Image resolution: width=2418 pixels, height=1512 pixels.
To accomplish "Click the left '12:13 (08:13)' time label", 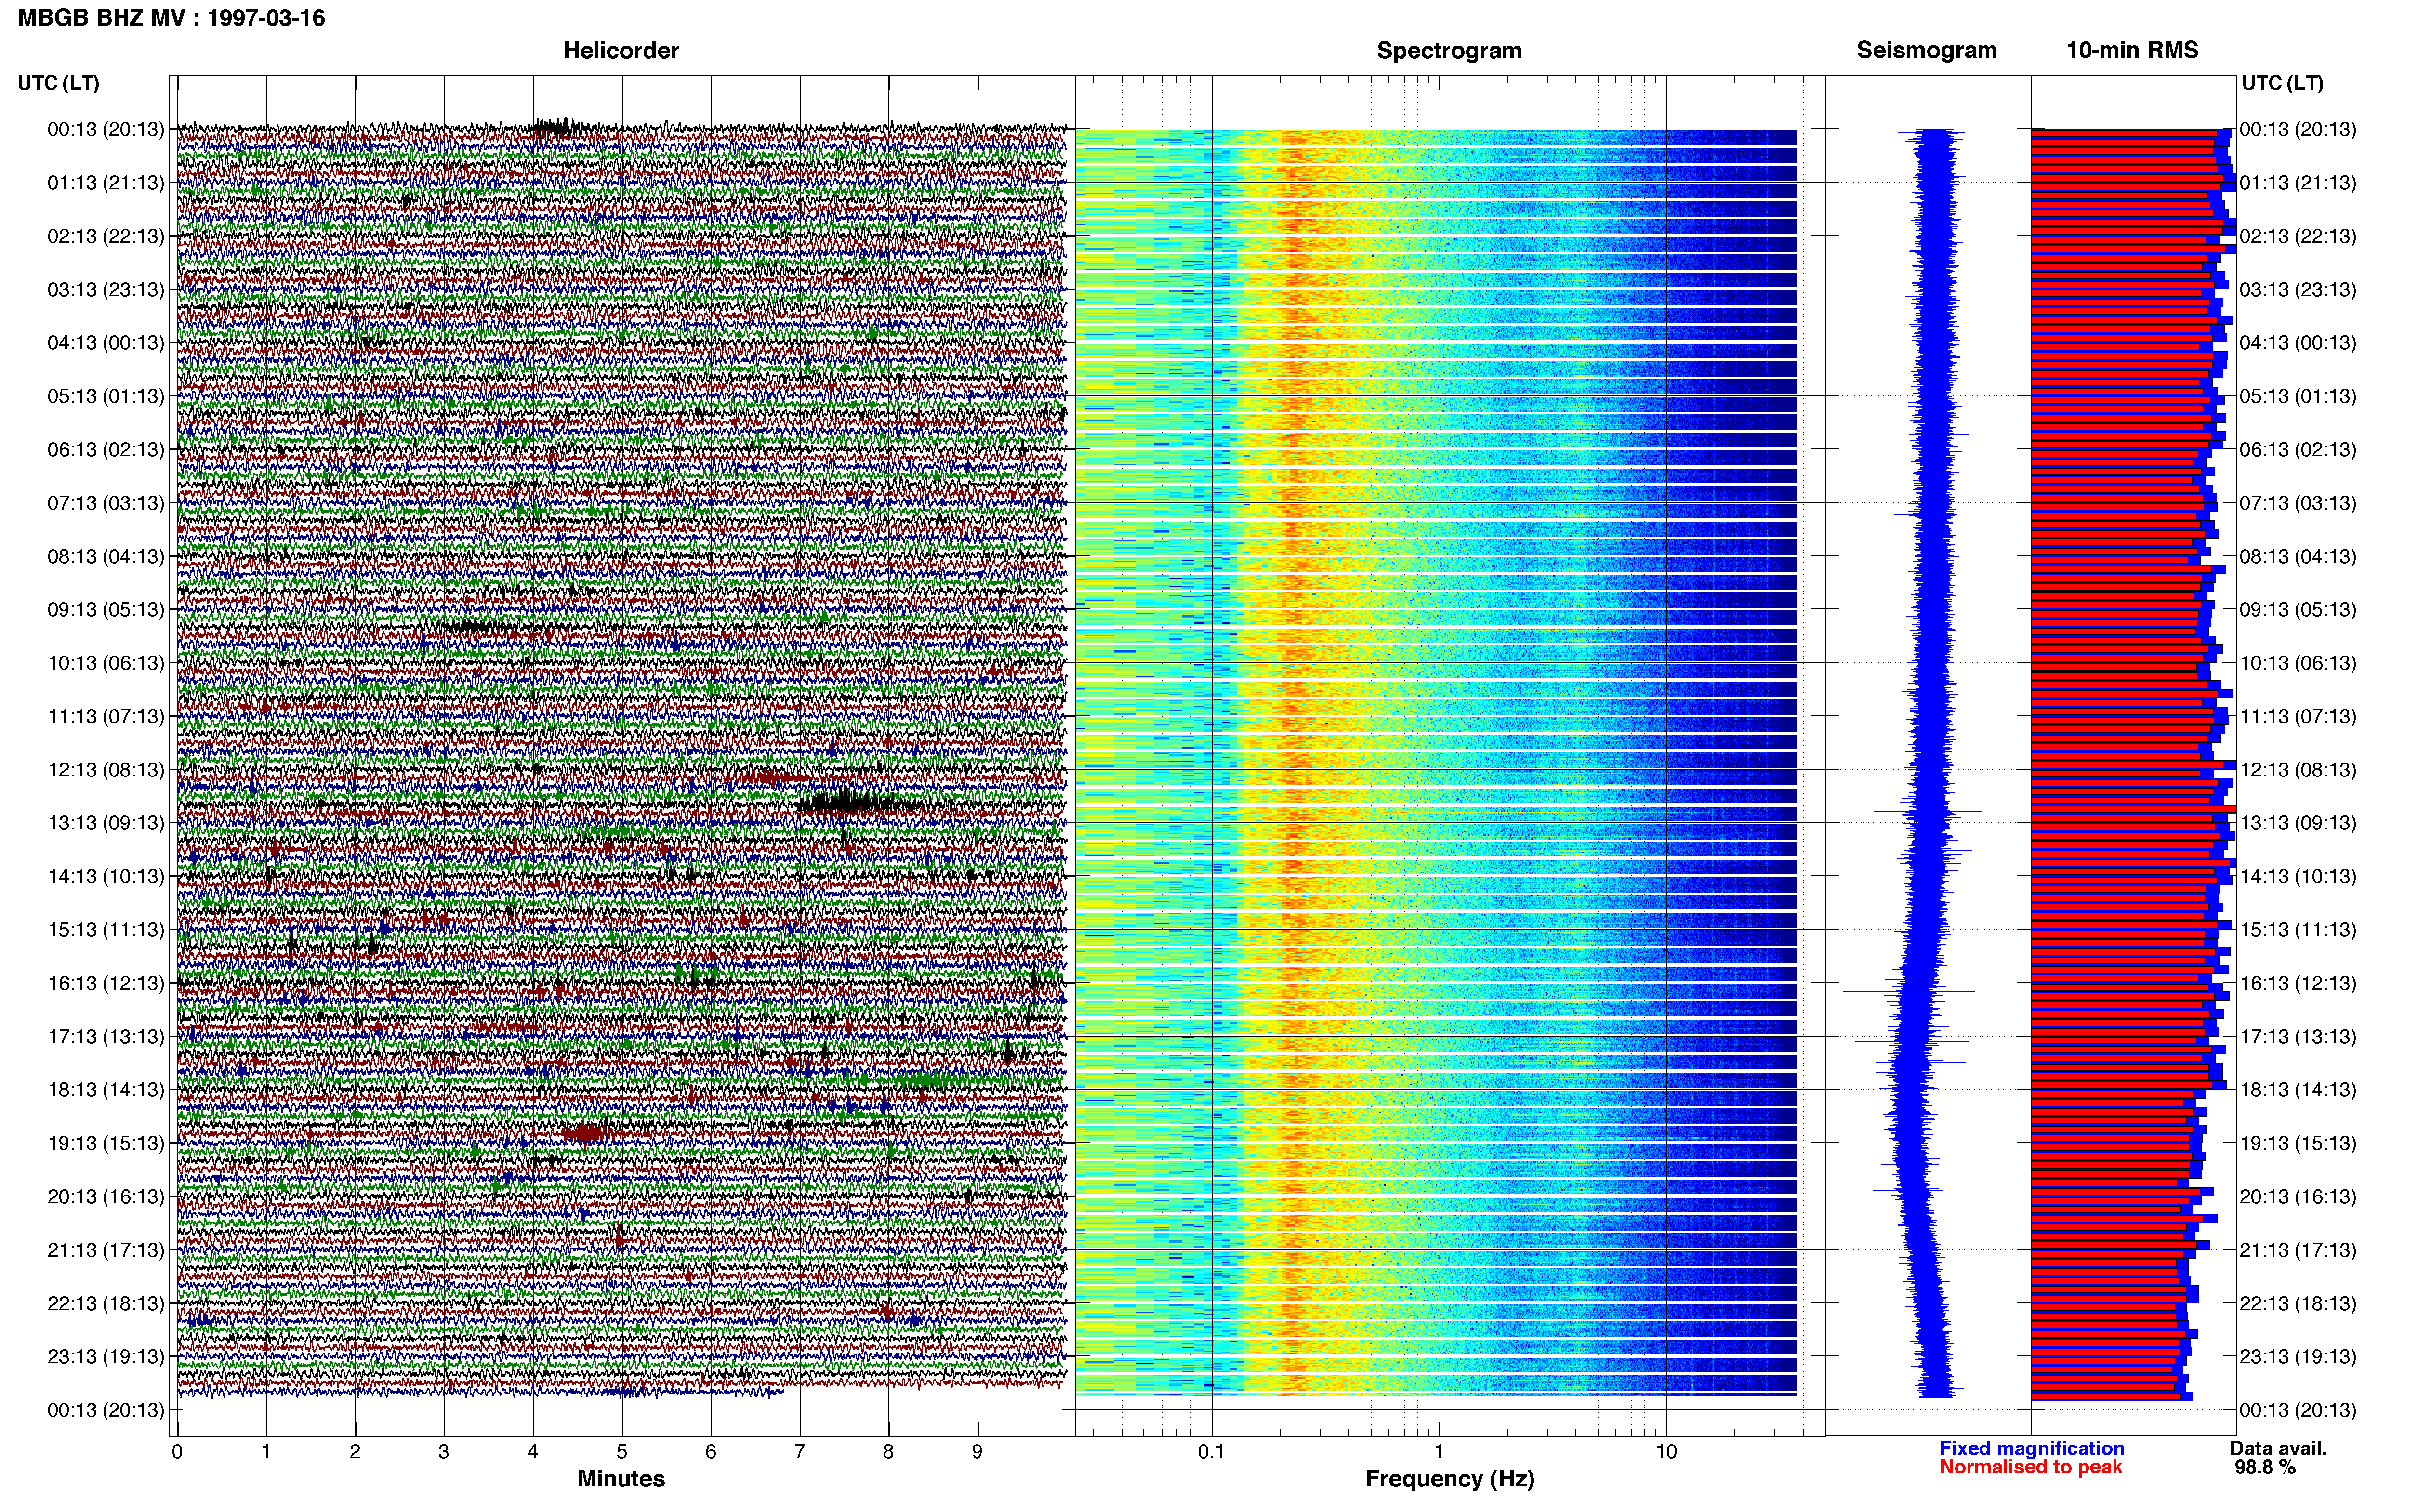I will 105,770.
